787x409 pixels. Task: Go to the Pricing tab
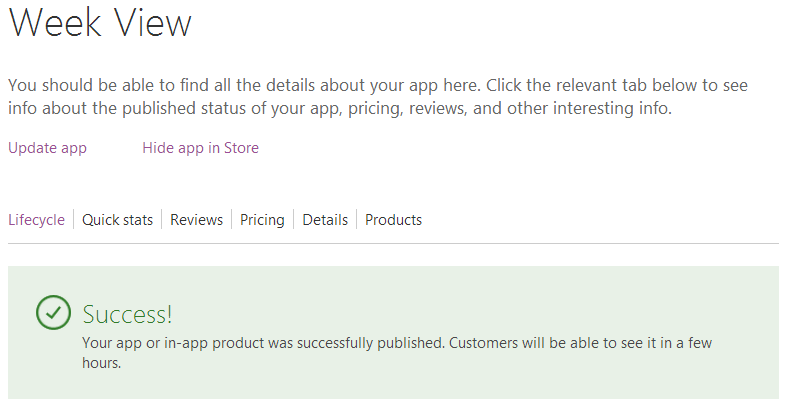(x=262, y=220)
